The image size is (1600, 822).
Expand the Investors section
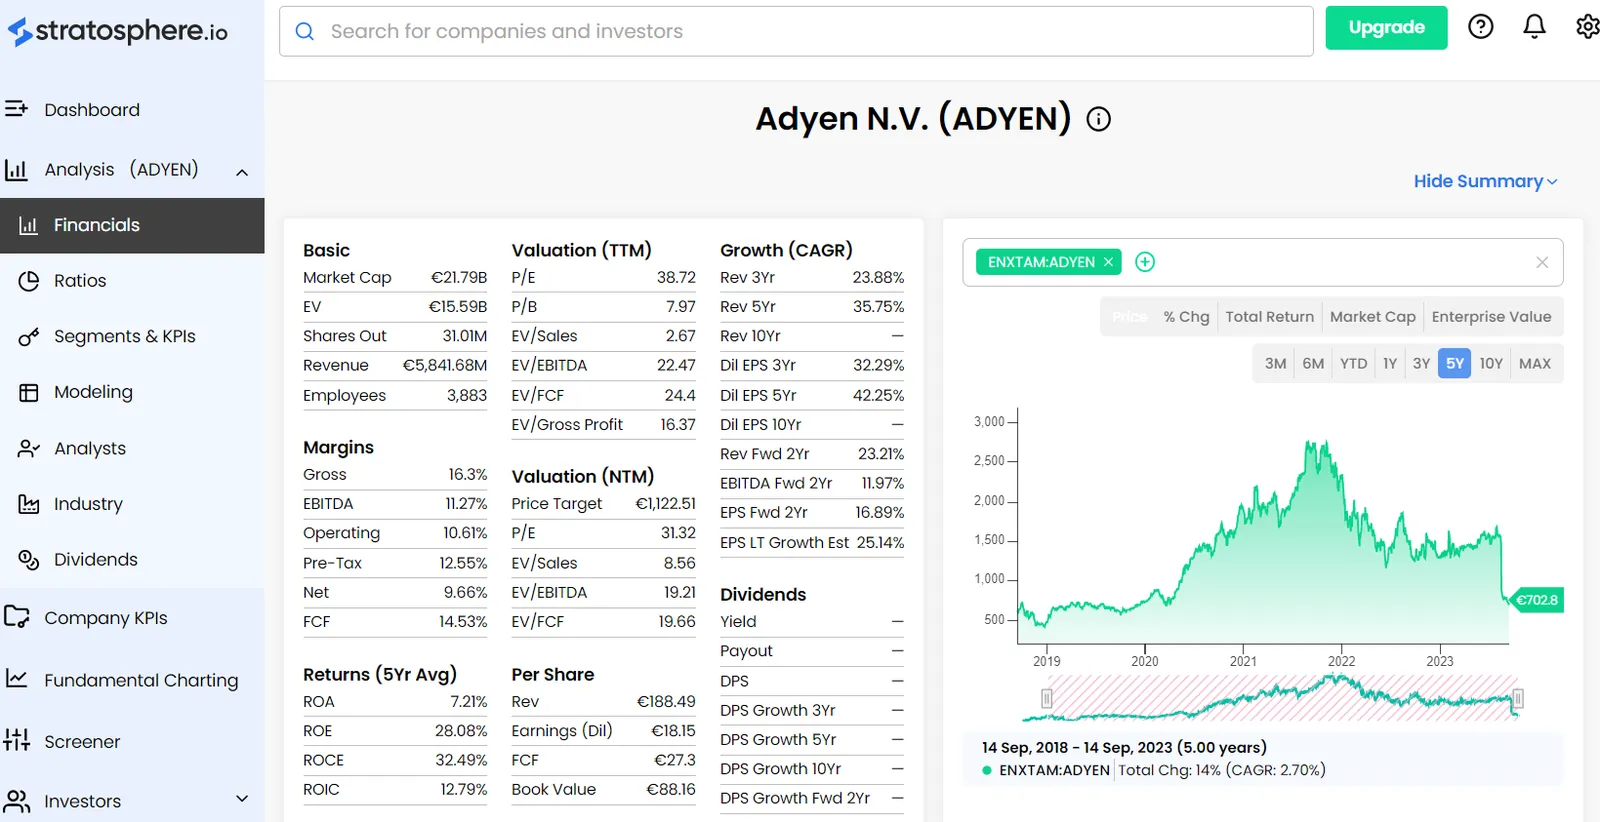point(241,799)
